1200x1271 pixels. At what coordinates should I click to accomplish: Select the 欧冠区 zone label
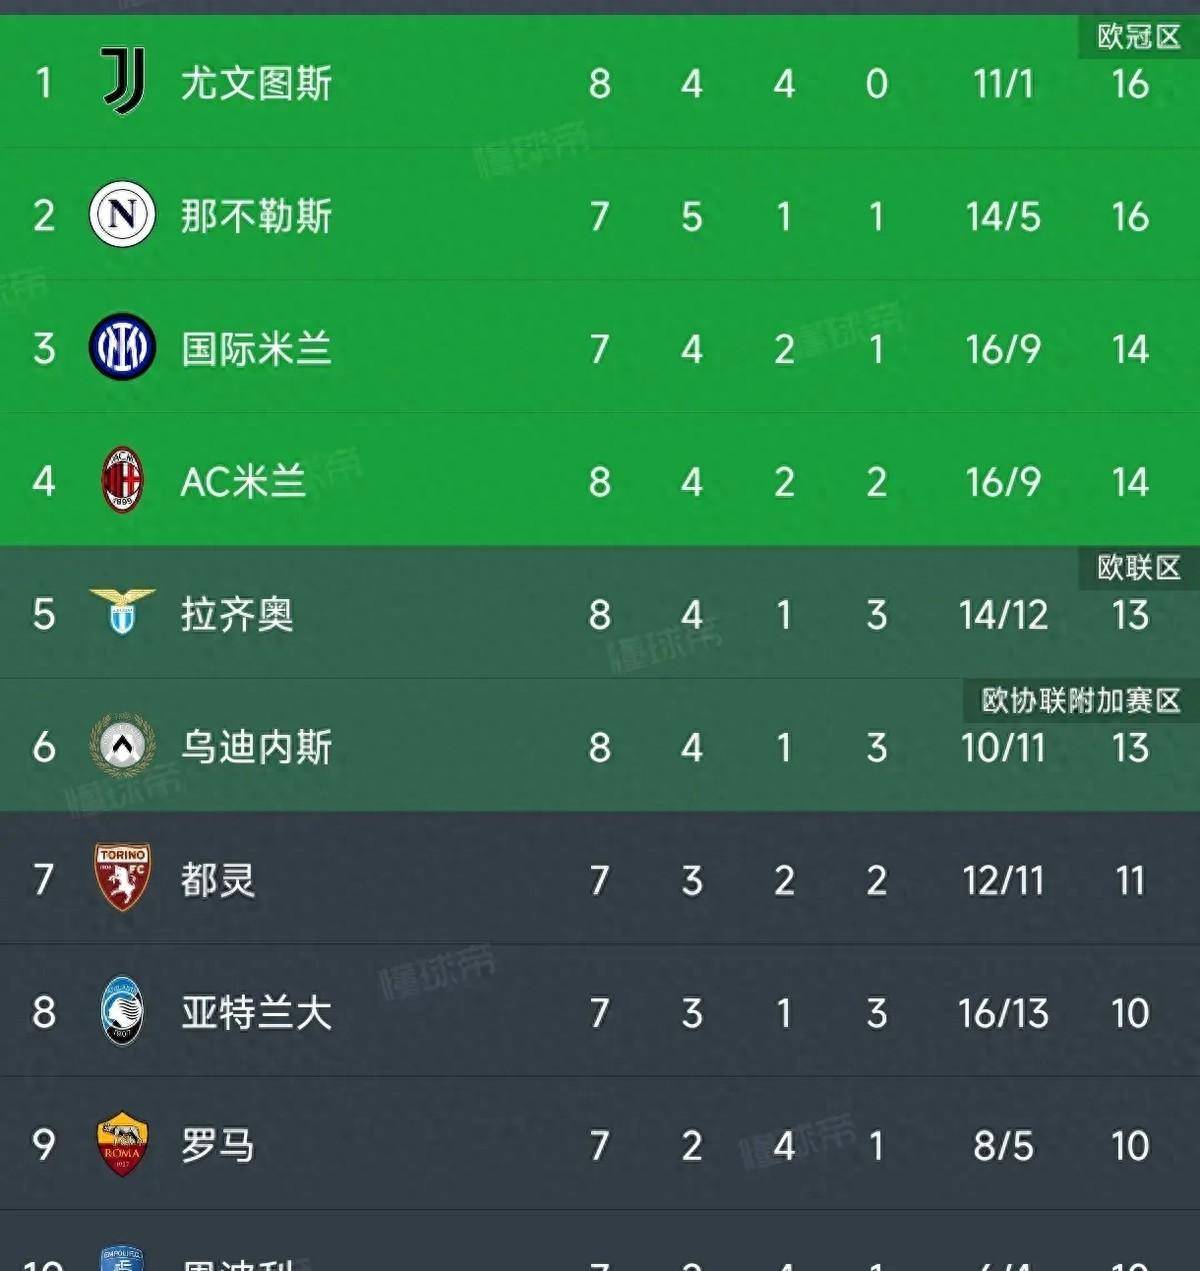click(x=1139, y=37)
